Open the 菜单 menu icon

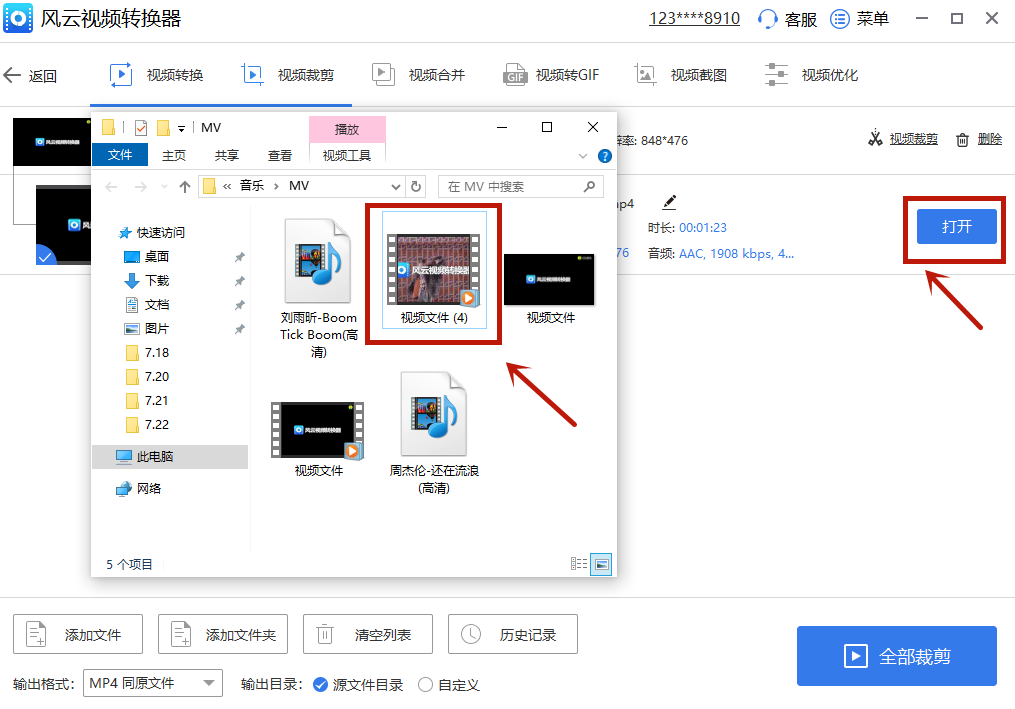(x=840, y=19)
